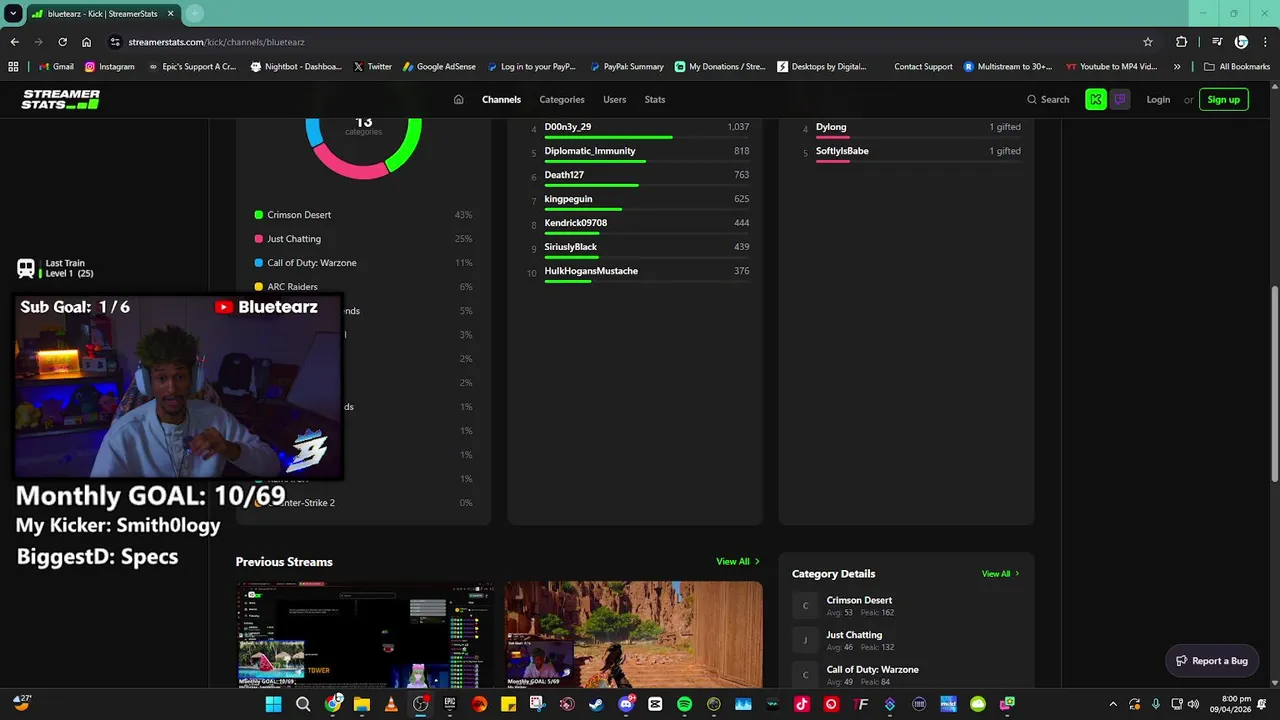The width and height of the screenshot is (1280, 720).
Task: Open Nightbot Dashboard bookmark
Action: pos(297,67)
